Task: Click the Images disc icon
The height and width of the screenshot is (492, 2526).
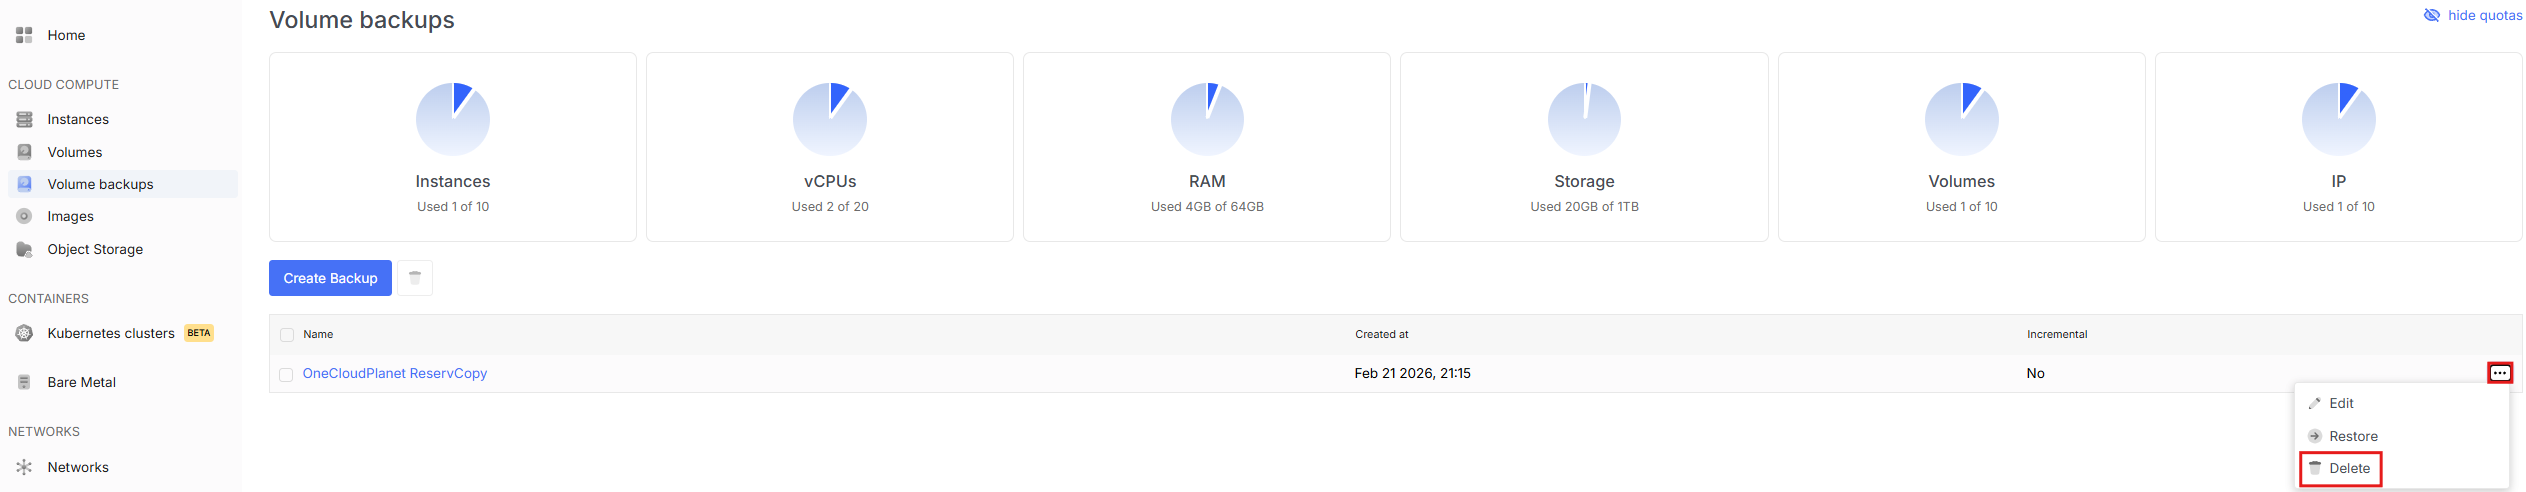Action: click(x=24, y=216)
